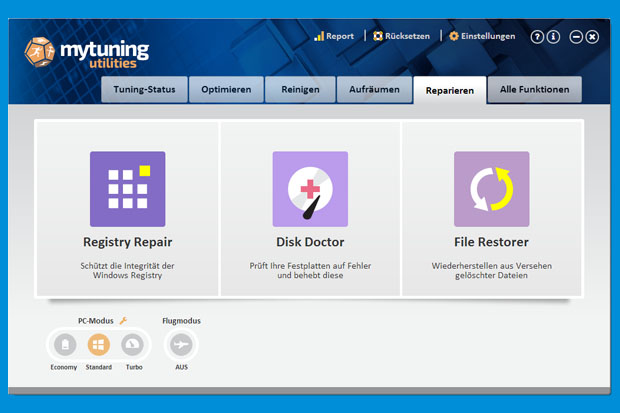Click the AUS status text
Viewport: 620px width, 413px height.
click(x=181, y=367)
